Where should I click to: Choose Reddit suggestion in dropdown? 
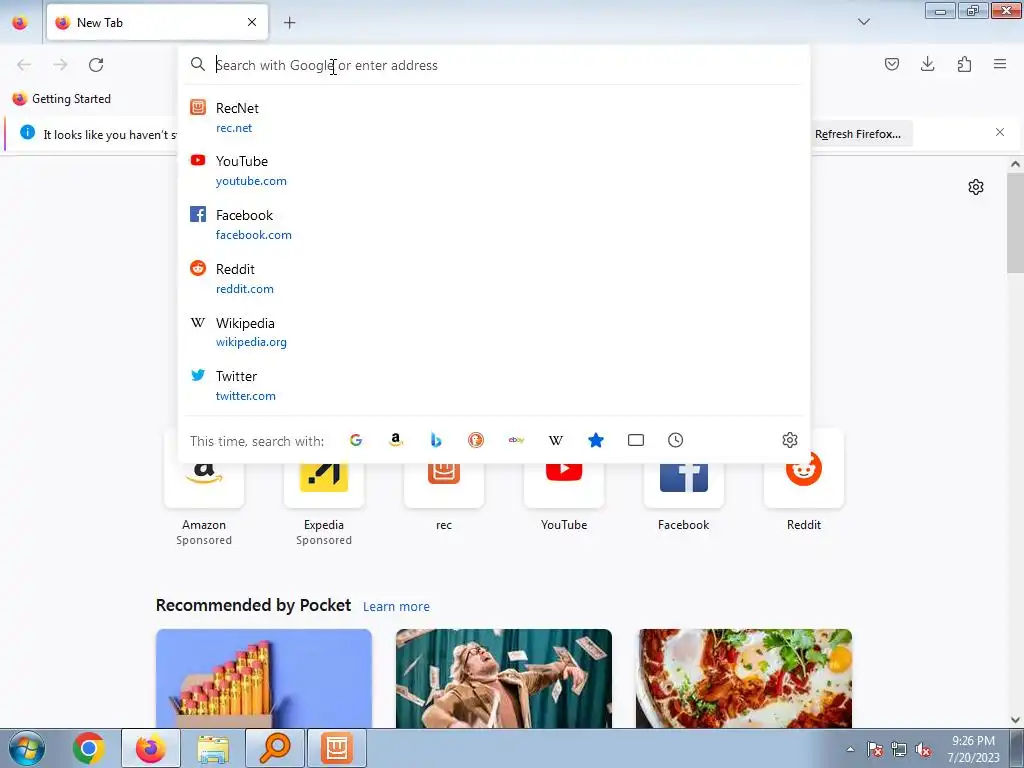(494, 278)
